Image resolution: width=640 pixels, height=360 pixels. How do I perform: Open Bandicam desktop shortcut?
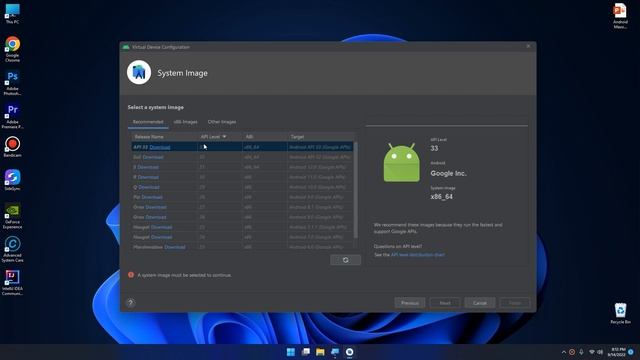point(12,147)
